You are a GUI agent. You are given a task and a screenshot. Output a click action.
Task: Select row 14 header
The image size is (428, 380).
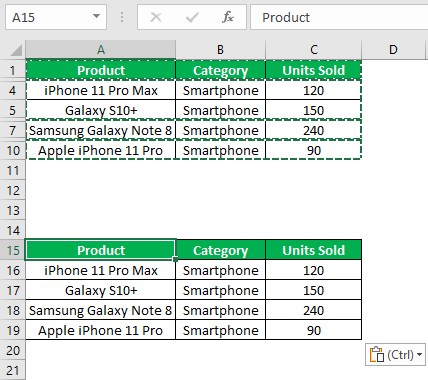tap(13, 230)
